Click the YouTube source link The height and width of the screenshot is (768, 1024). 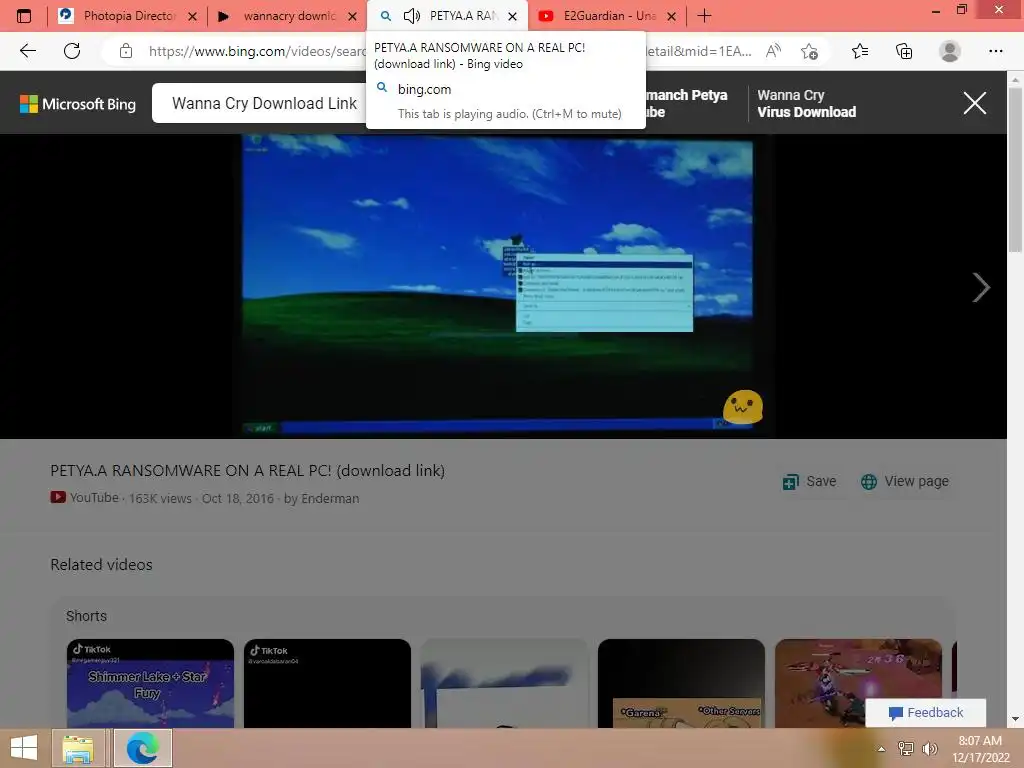(85, 498)
